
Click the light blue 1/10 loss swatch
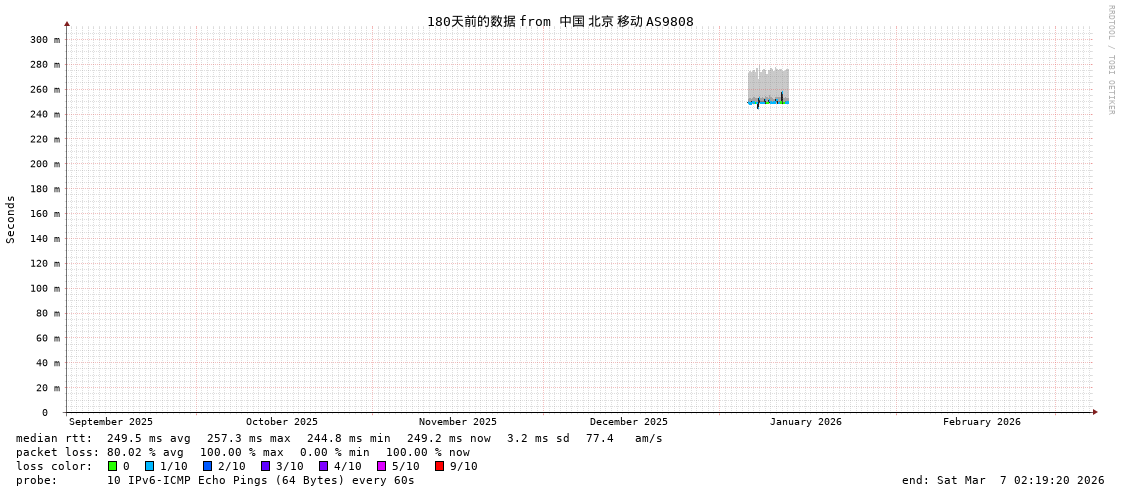[149, 466]
